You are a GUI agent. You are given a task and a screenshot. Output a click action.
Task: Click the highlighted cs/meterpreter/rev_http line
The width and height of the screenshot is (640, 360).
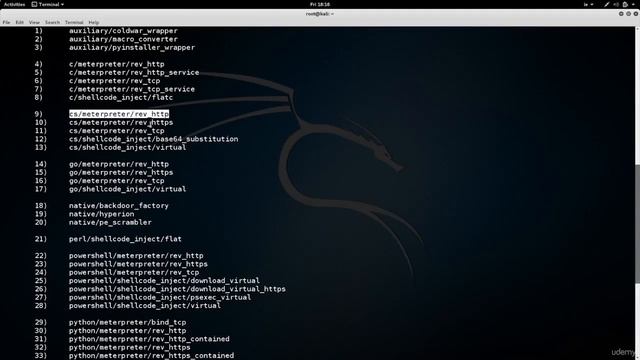coord(119,114)
